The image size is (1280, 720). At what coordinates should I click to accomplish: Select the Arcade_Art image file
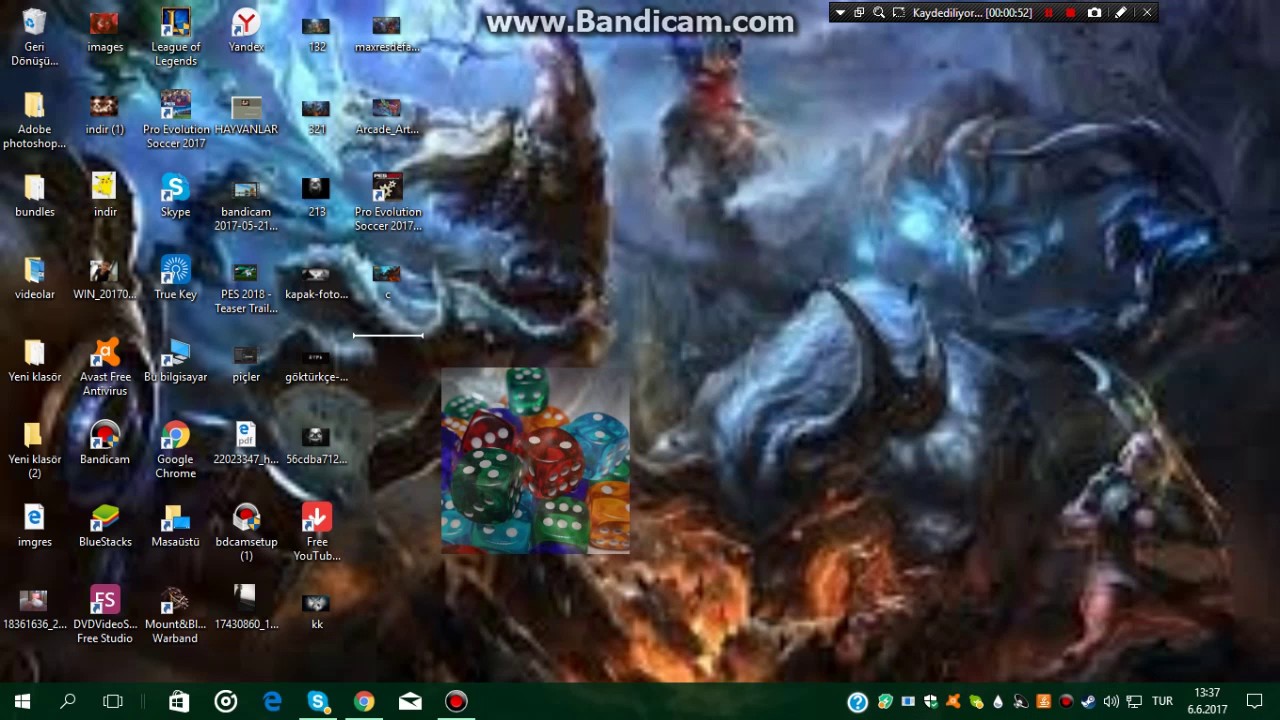click(x=387, y=115)
